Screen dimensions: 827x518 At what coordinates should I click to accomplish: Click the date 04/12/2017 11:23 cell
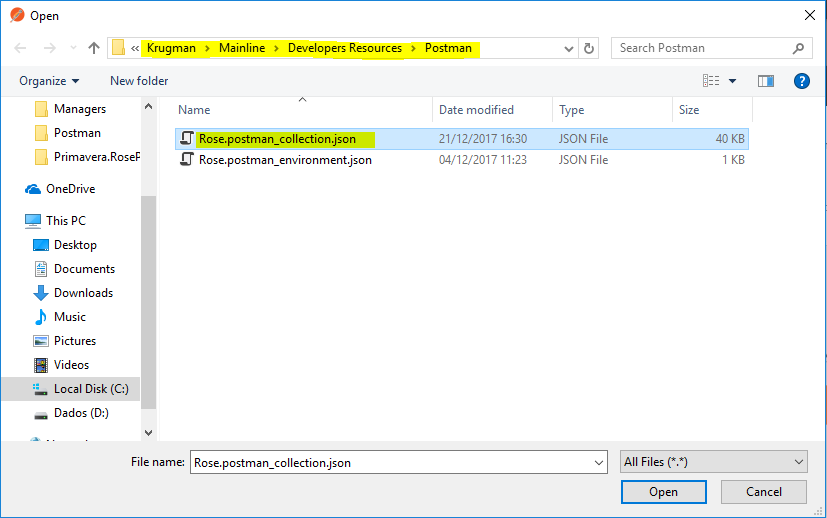[x=483, y=160]
